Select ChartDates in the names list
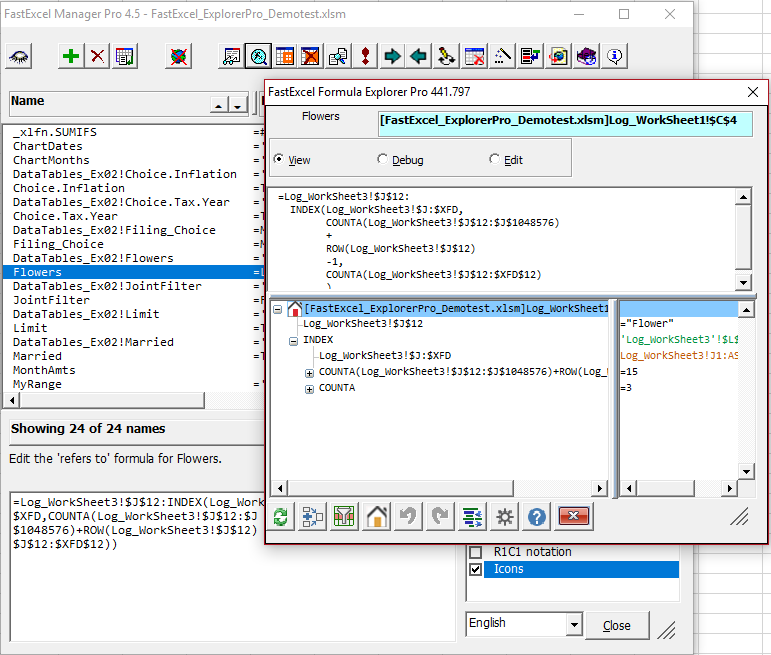This screenshot has width=771, height=655. point(48,146)
